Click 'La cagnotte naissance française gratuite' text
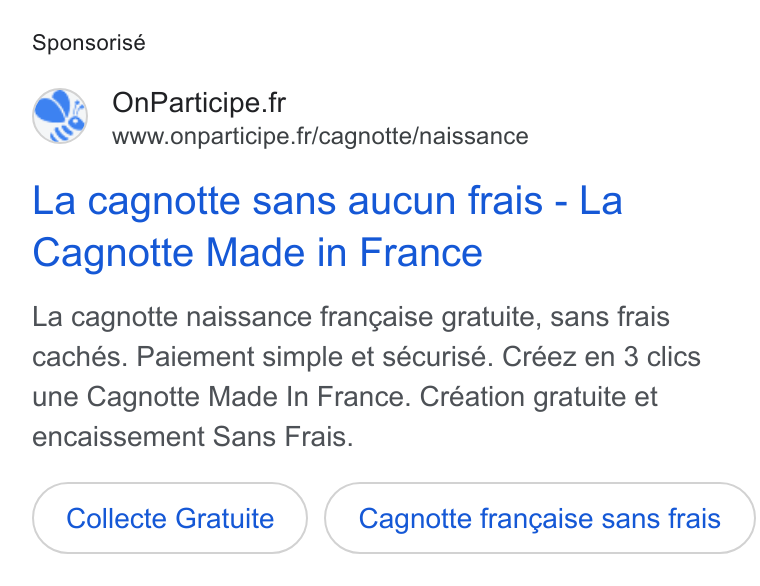 pyautogui.click(x=284, y=317)
